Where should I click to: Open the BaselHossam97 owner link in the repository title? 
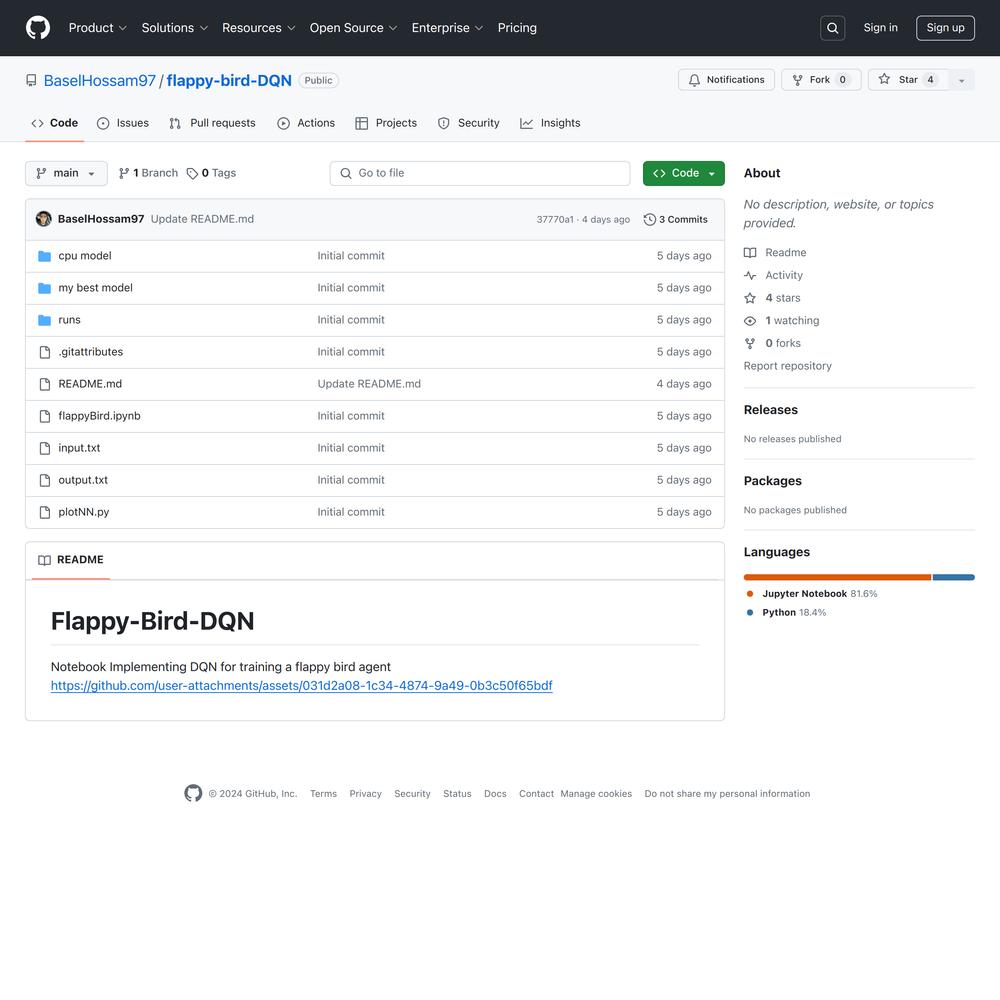(99, 80)
